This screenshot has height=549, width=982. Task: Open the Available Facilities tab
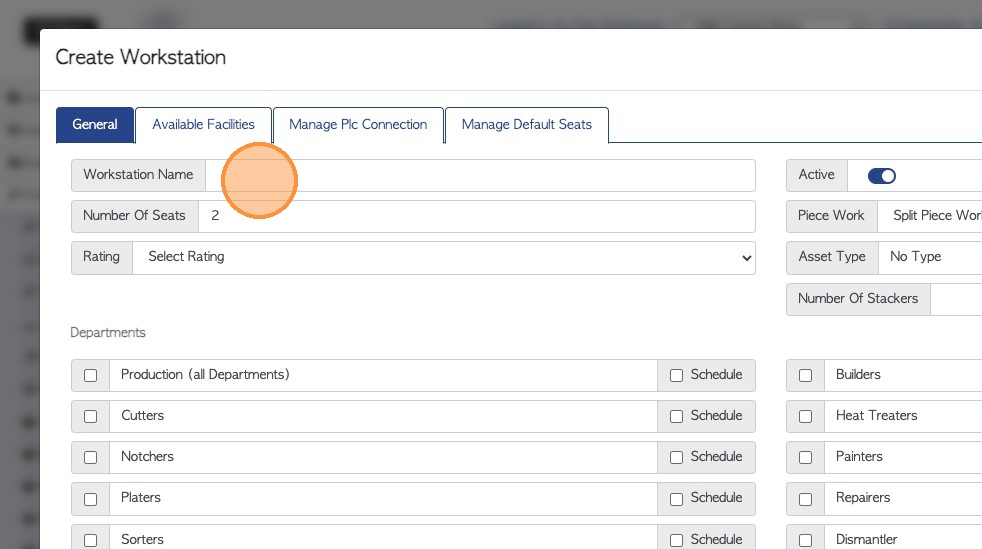203,125
